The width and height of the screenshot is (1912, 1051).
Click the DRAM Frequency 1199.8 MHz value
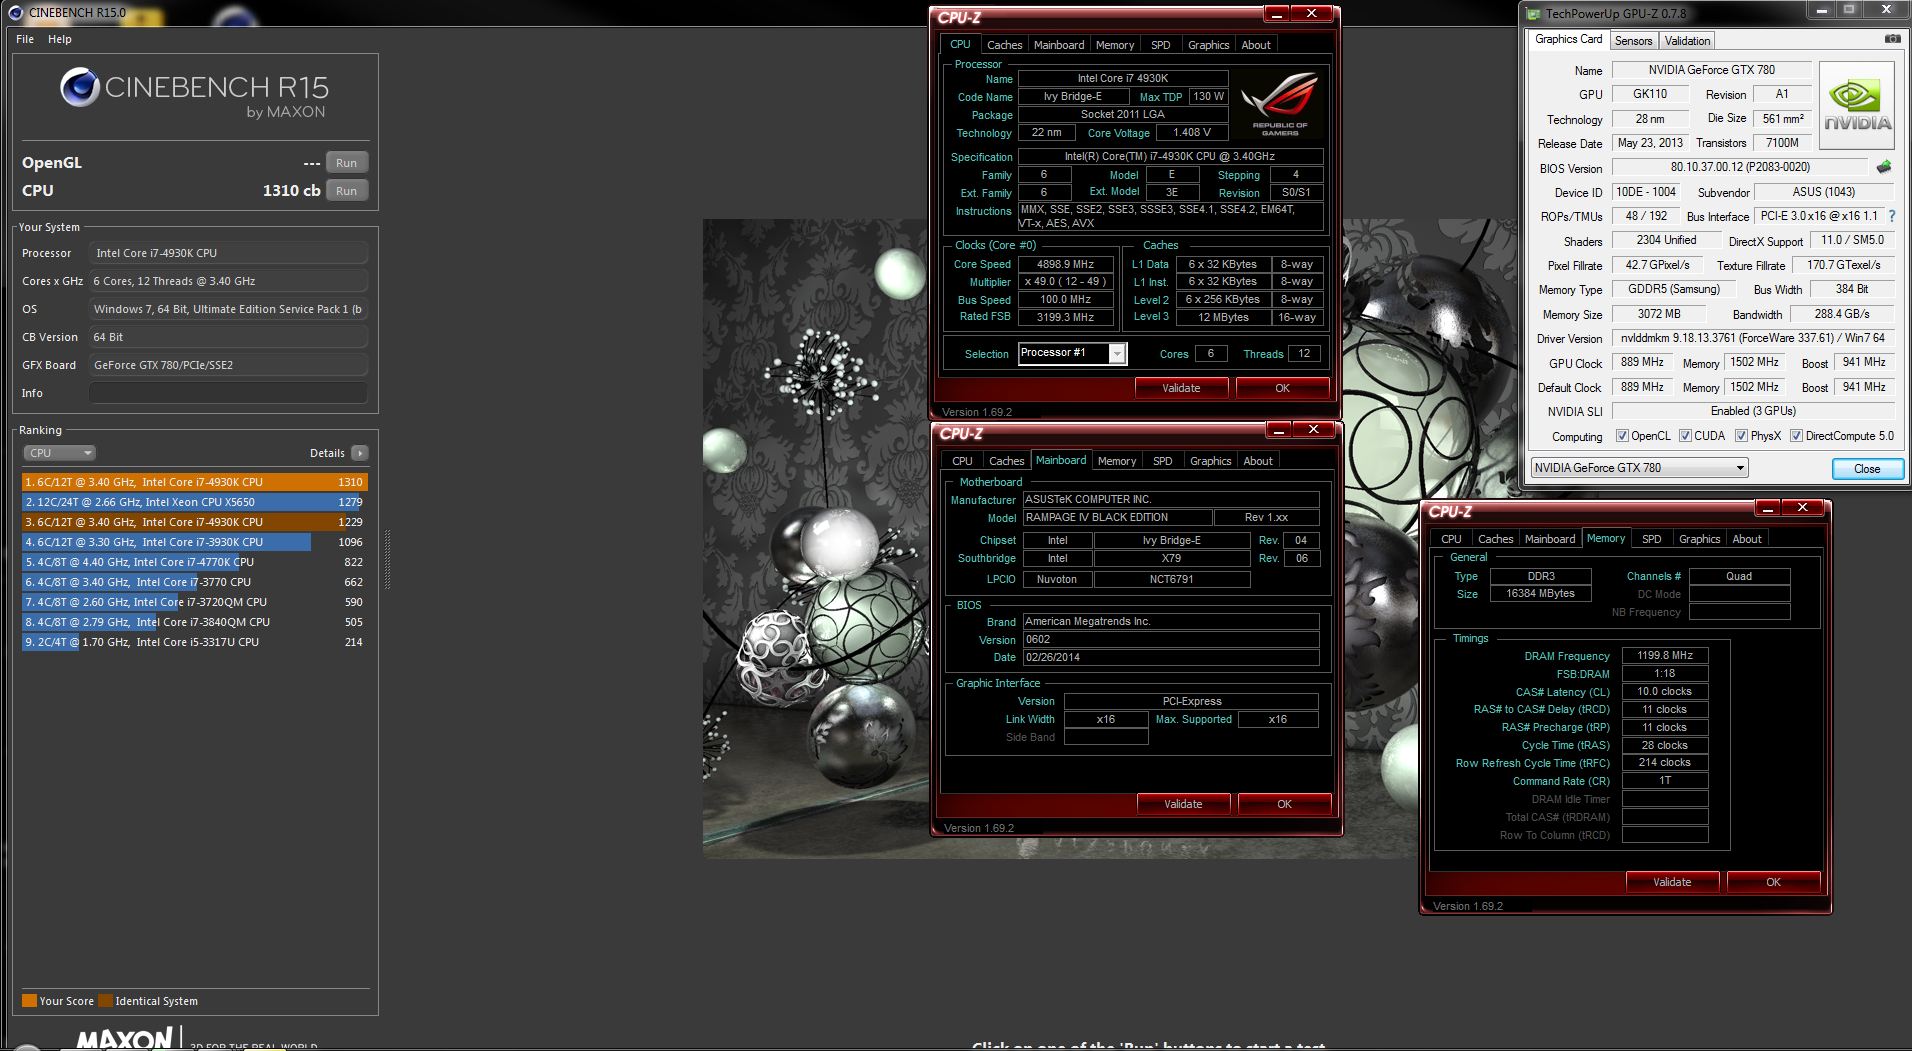point(1664,656)
